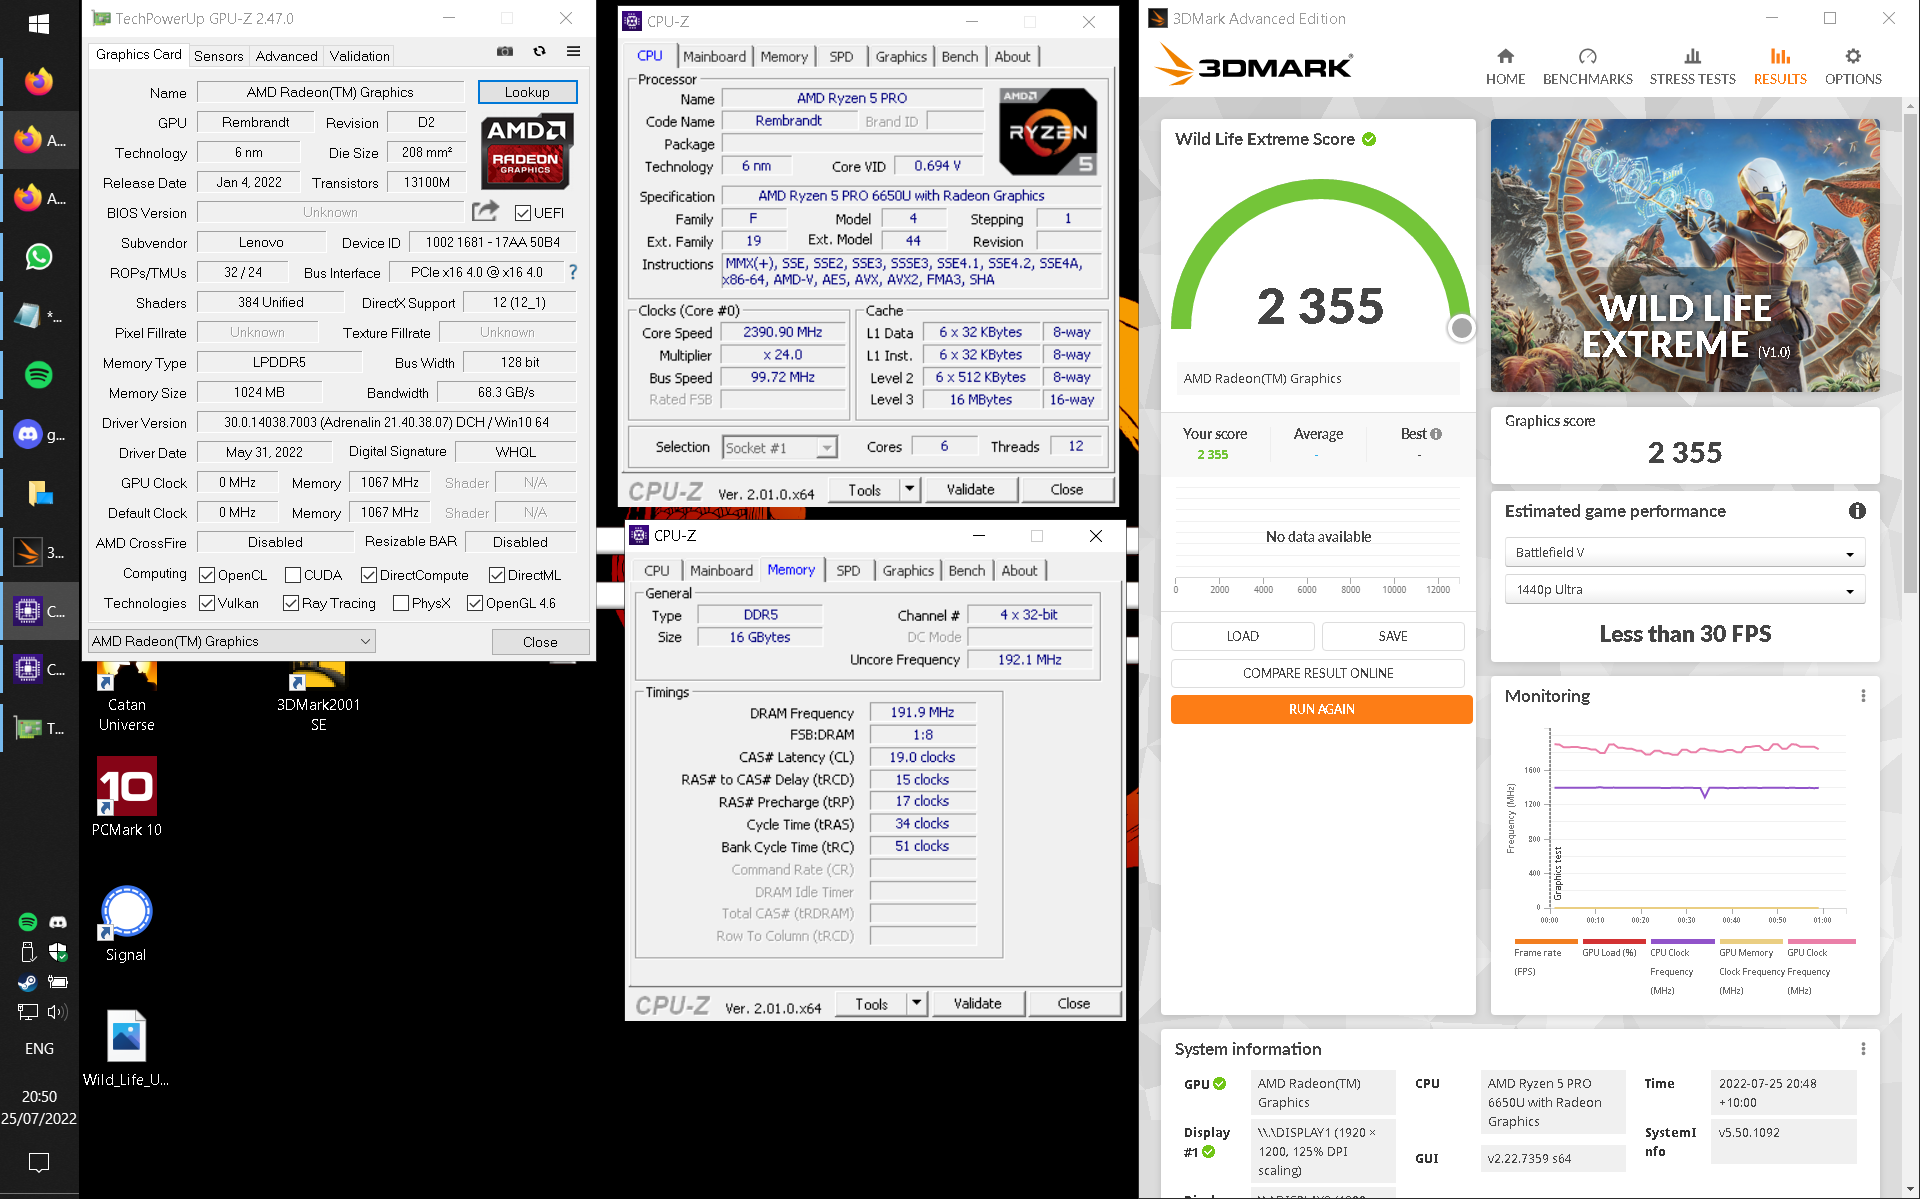The width and height of the screenshot is (1920, 1199).
Task: Open WhatsApp from the taskbar
Action: coord(39,257)
